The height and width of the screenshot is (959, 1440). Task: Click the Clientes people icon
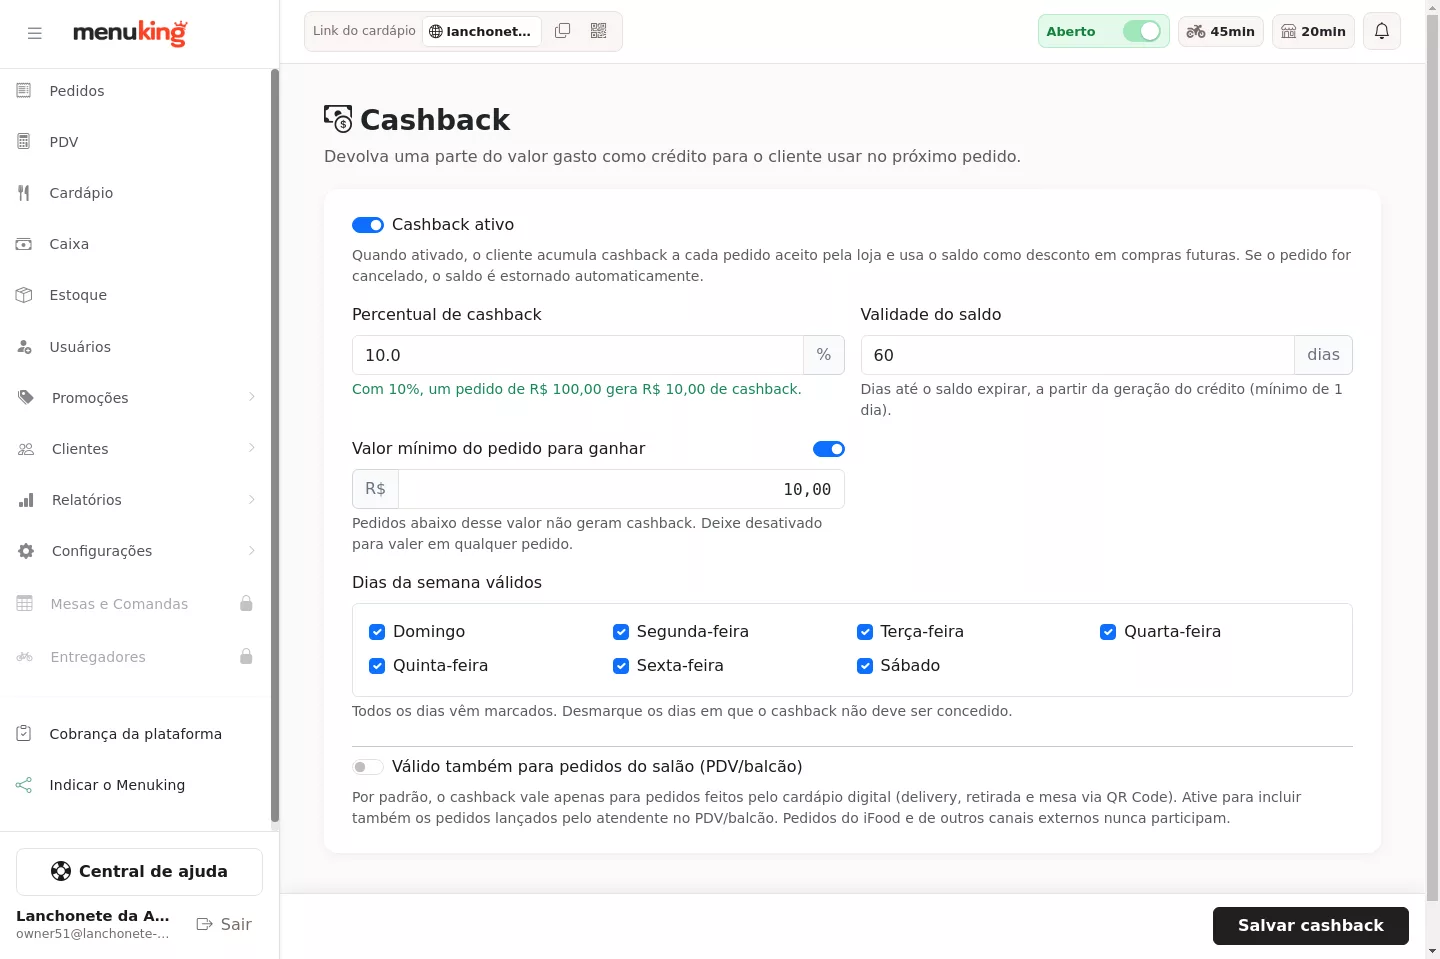coord(26,449)
